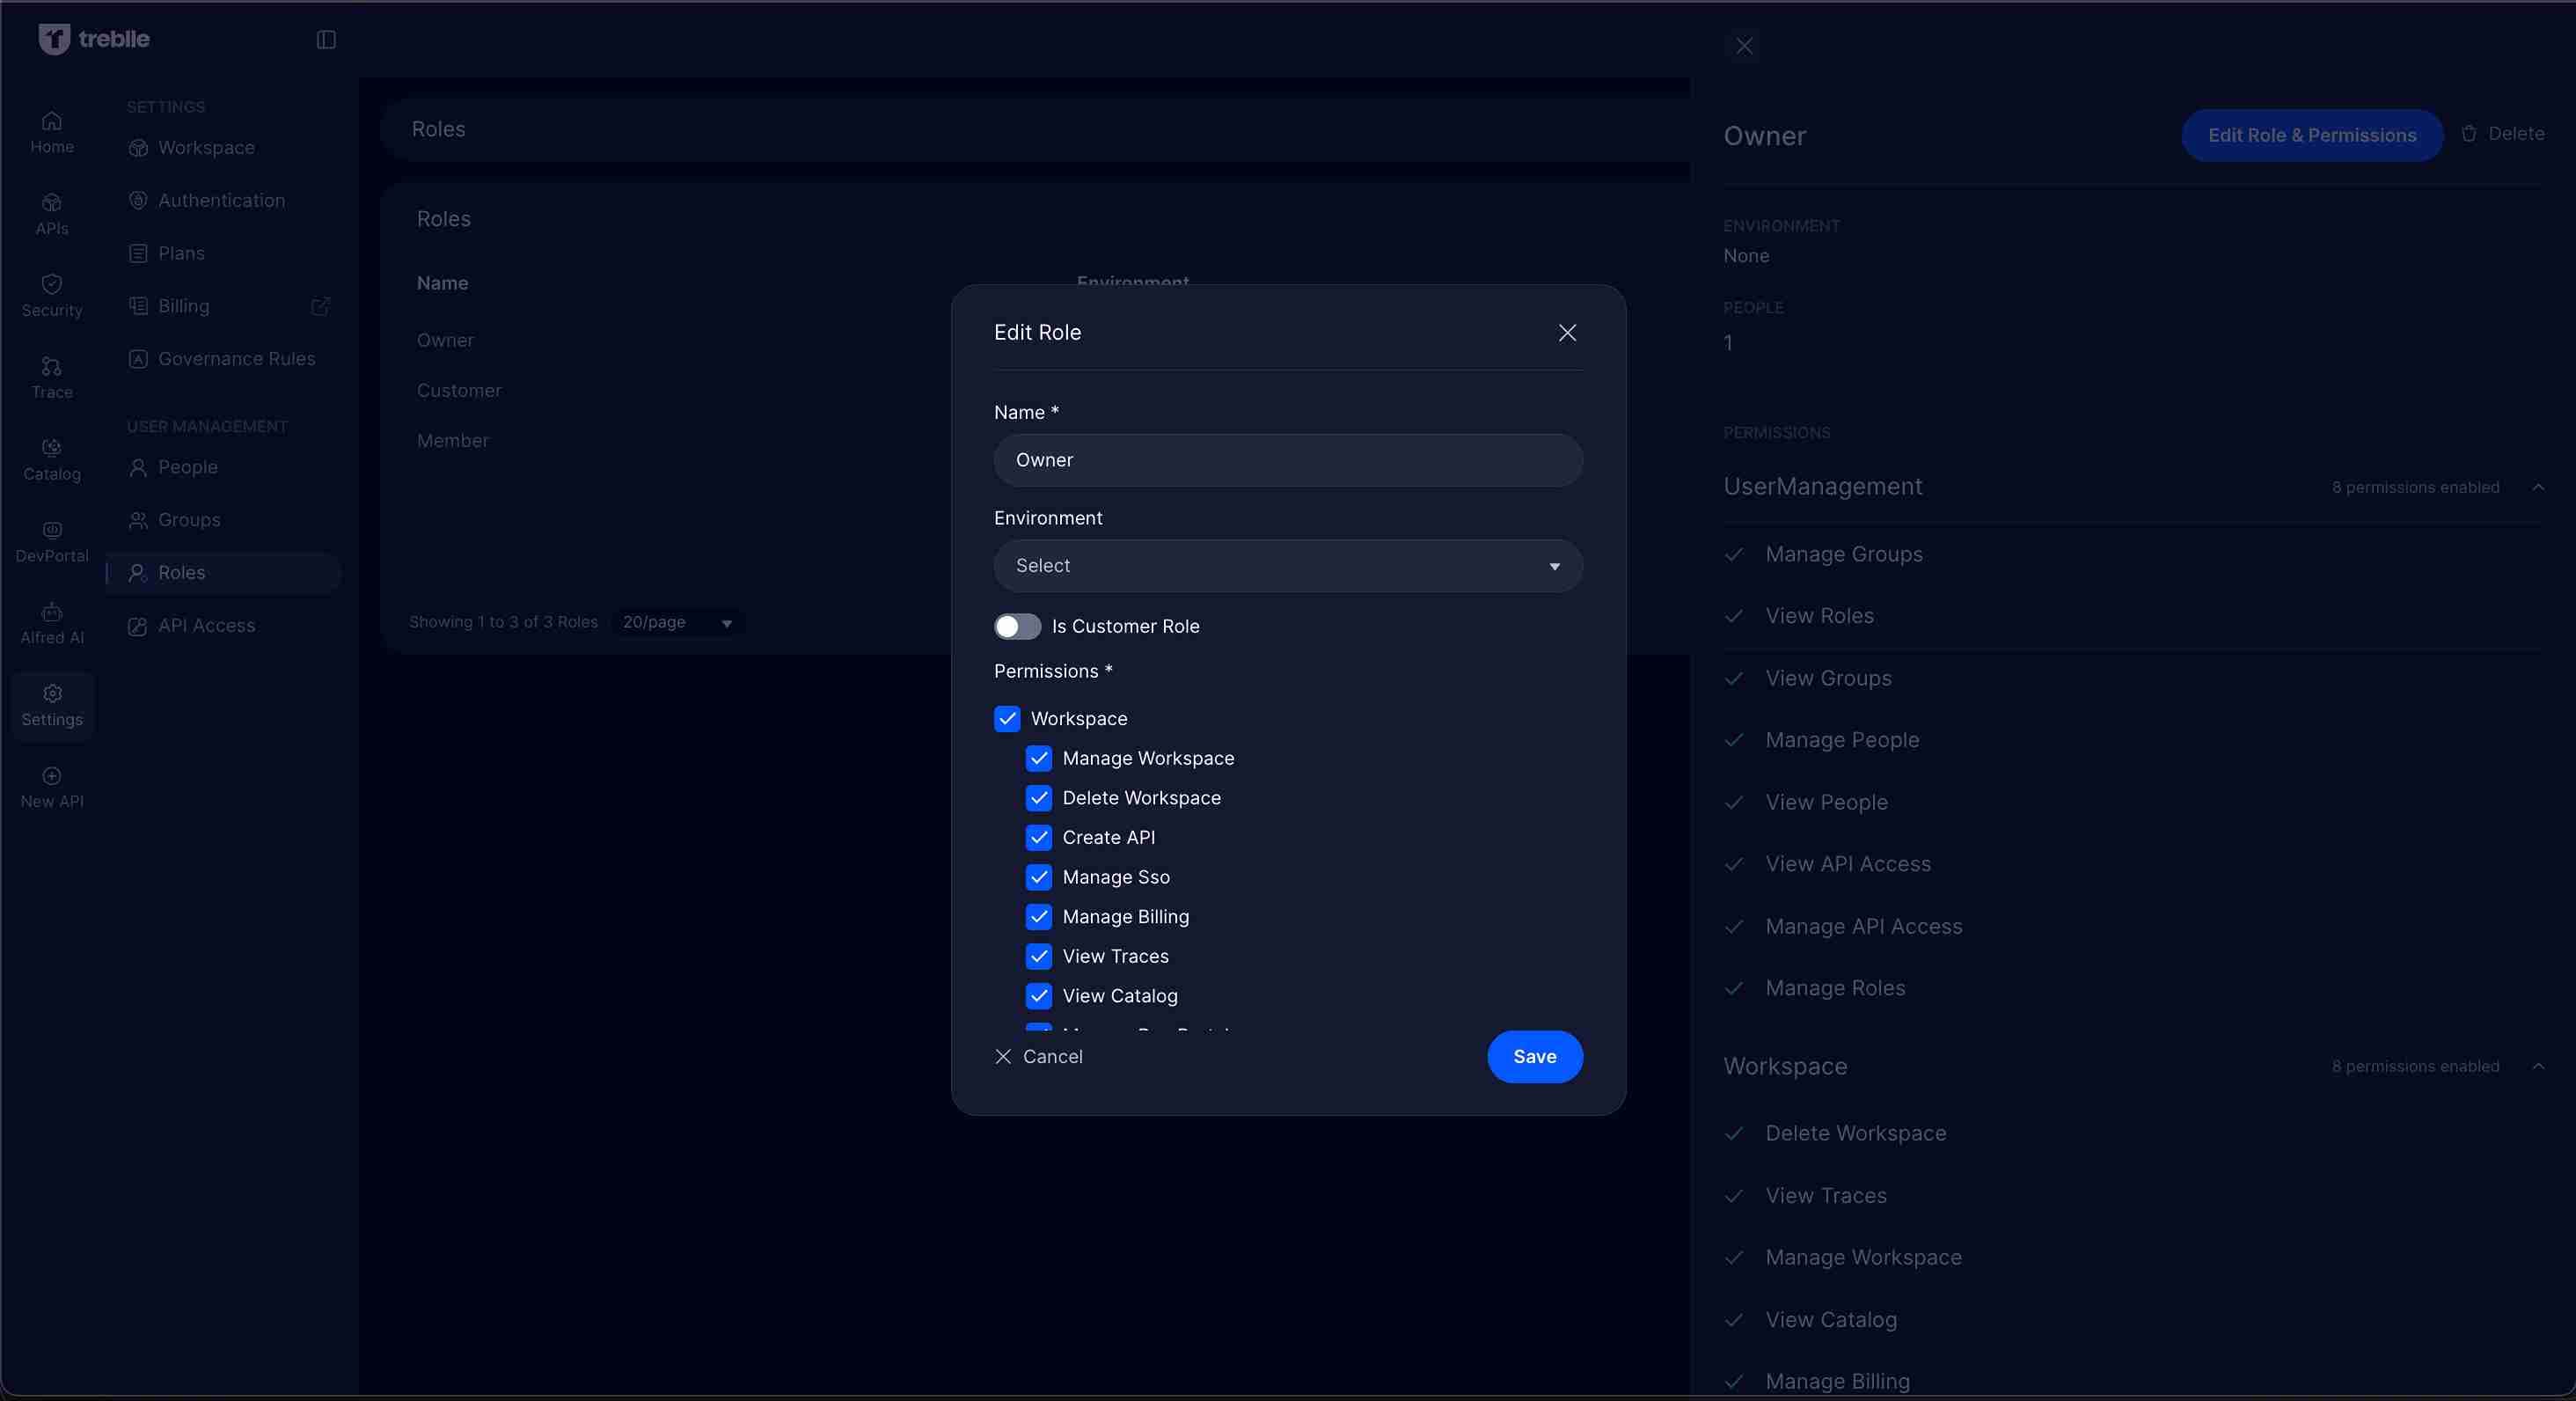
Task: Click the DevPortal sidebar icon
Action: pyautogui.click(x=52, y=531)
